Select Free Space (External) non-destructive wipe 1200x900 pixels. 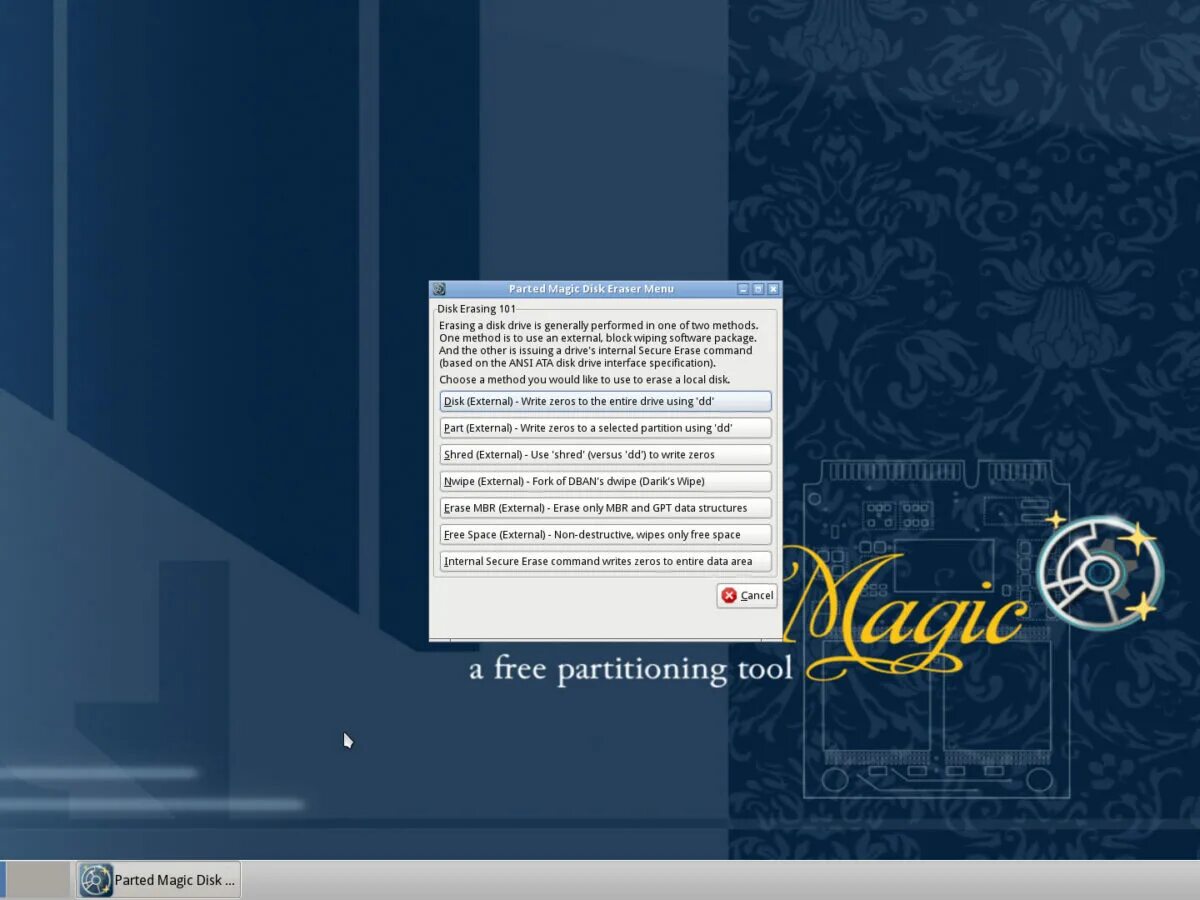click(605, 534)
